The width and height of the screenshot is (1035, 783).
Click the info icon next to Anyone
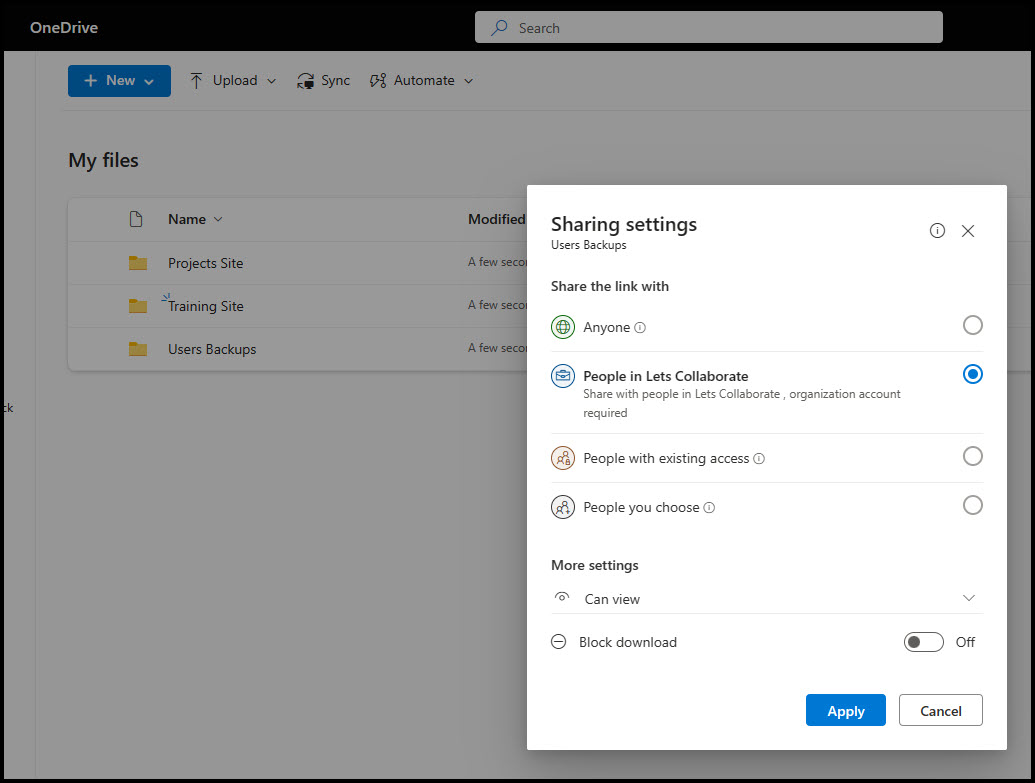pos(640,328)
